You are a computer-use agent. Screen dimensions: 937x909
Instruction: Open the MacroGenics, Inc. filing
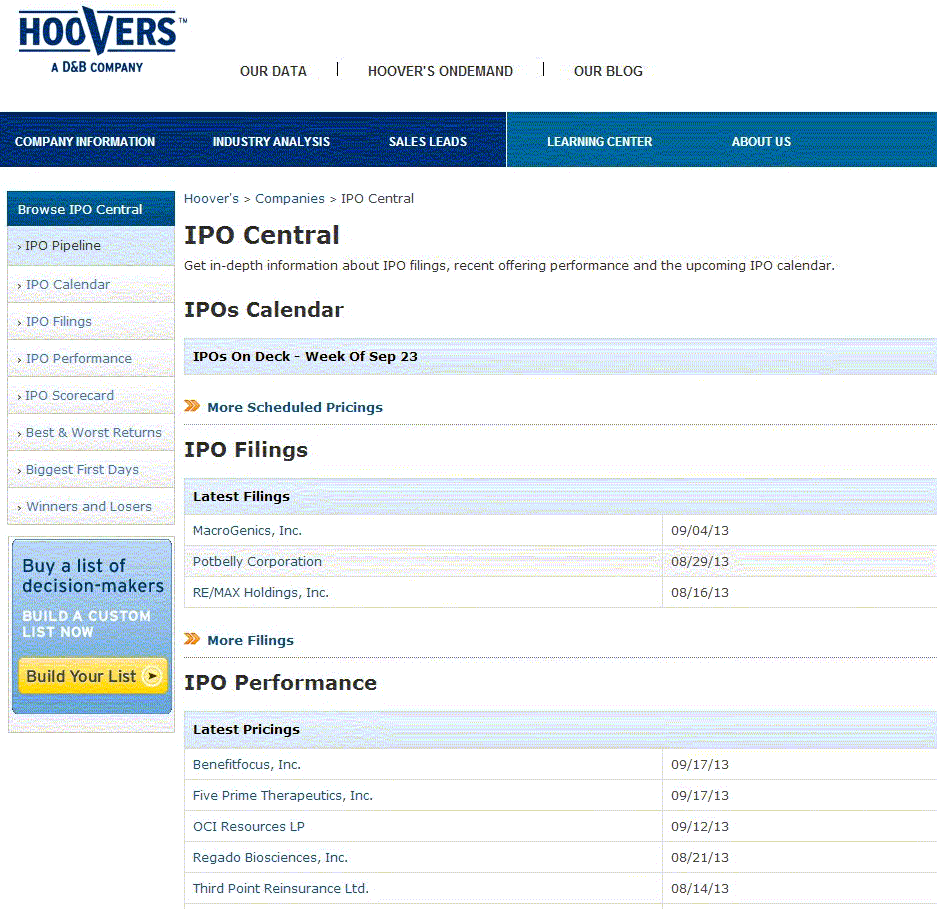click(247, 531)
